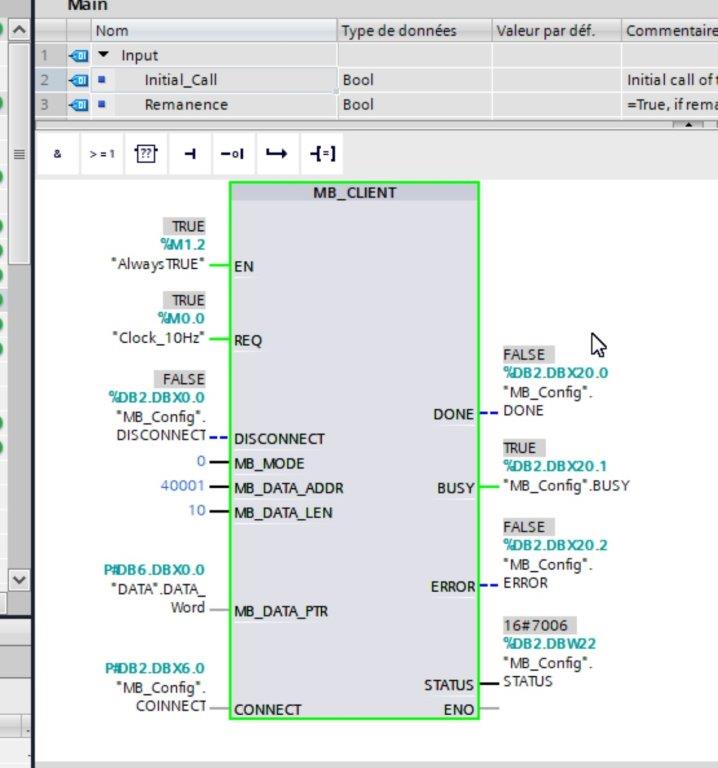Viewport: 718px width, 768px height.
Task: Select the 40001 MB_DATA_ADDR value
Action: 182,486
